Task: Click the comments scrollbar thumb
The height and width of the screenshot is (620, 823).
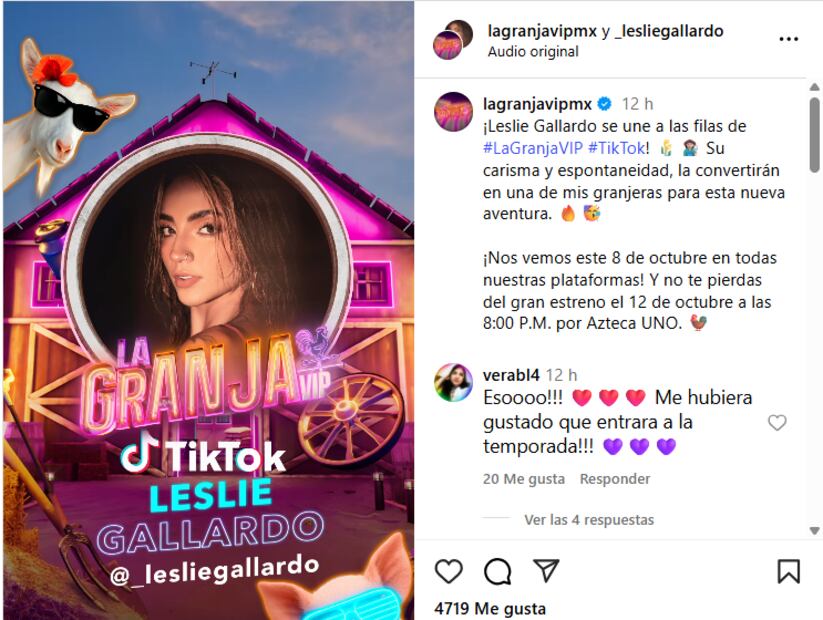Action: [x=815, y=135]
